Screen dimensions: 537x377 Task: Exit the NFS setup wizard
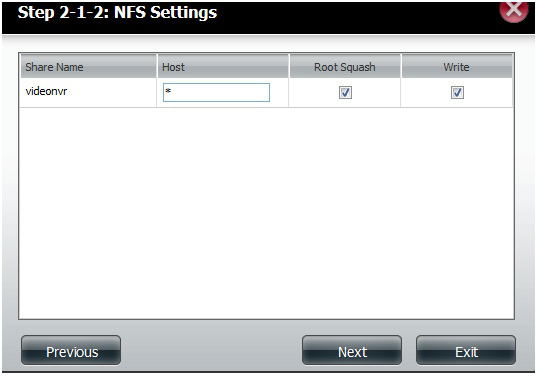[x=466, y=350]
